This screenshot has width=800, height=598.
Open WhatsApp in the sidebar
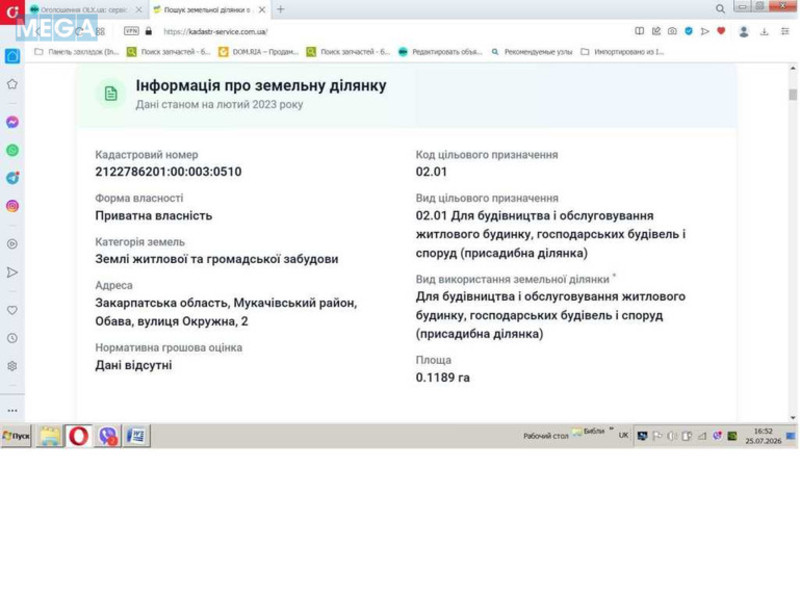click(12, 150)
